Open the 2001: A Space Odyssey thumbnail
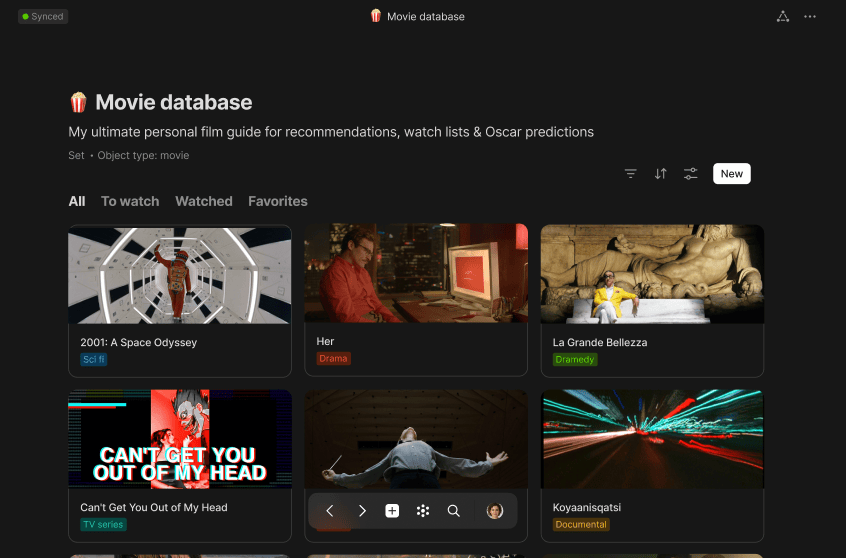This screenshot has height=558, width=846. click(180, 275)
